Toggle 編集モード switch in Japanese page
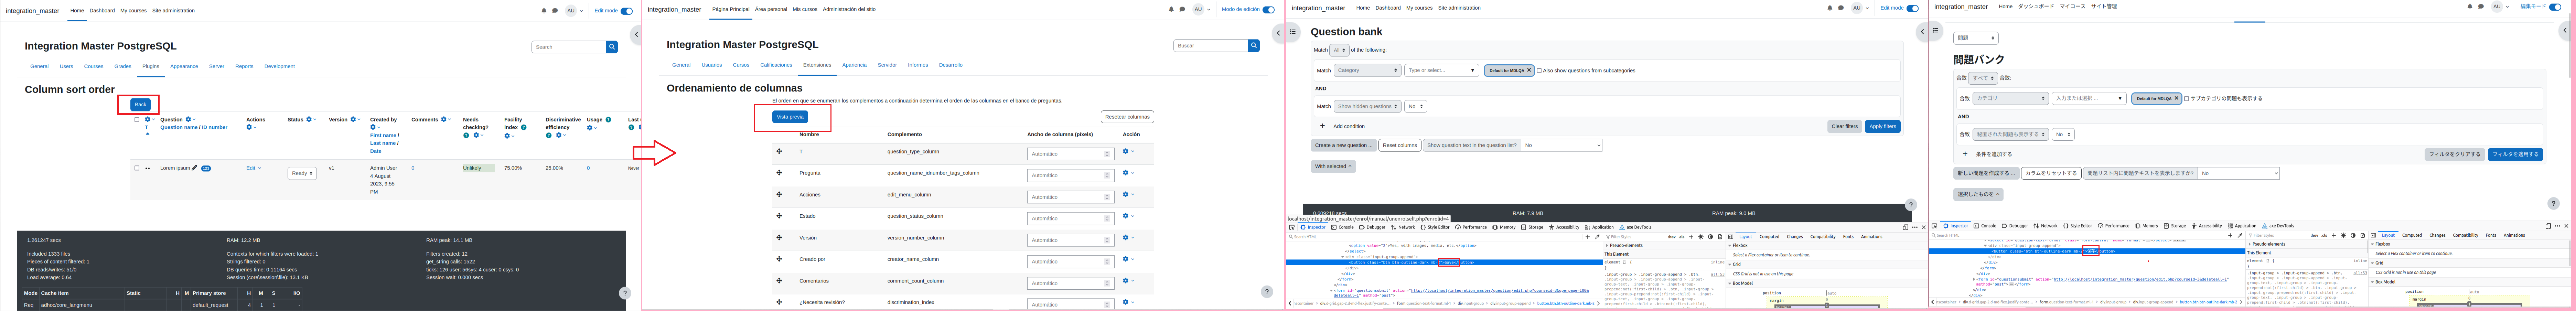The image size is (2576, 311). 2555,7
